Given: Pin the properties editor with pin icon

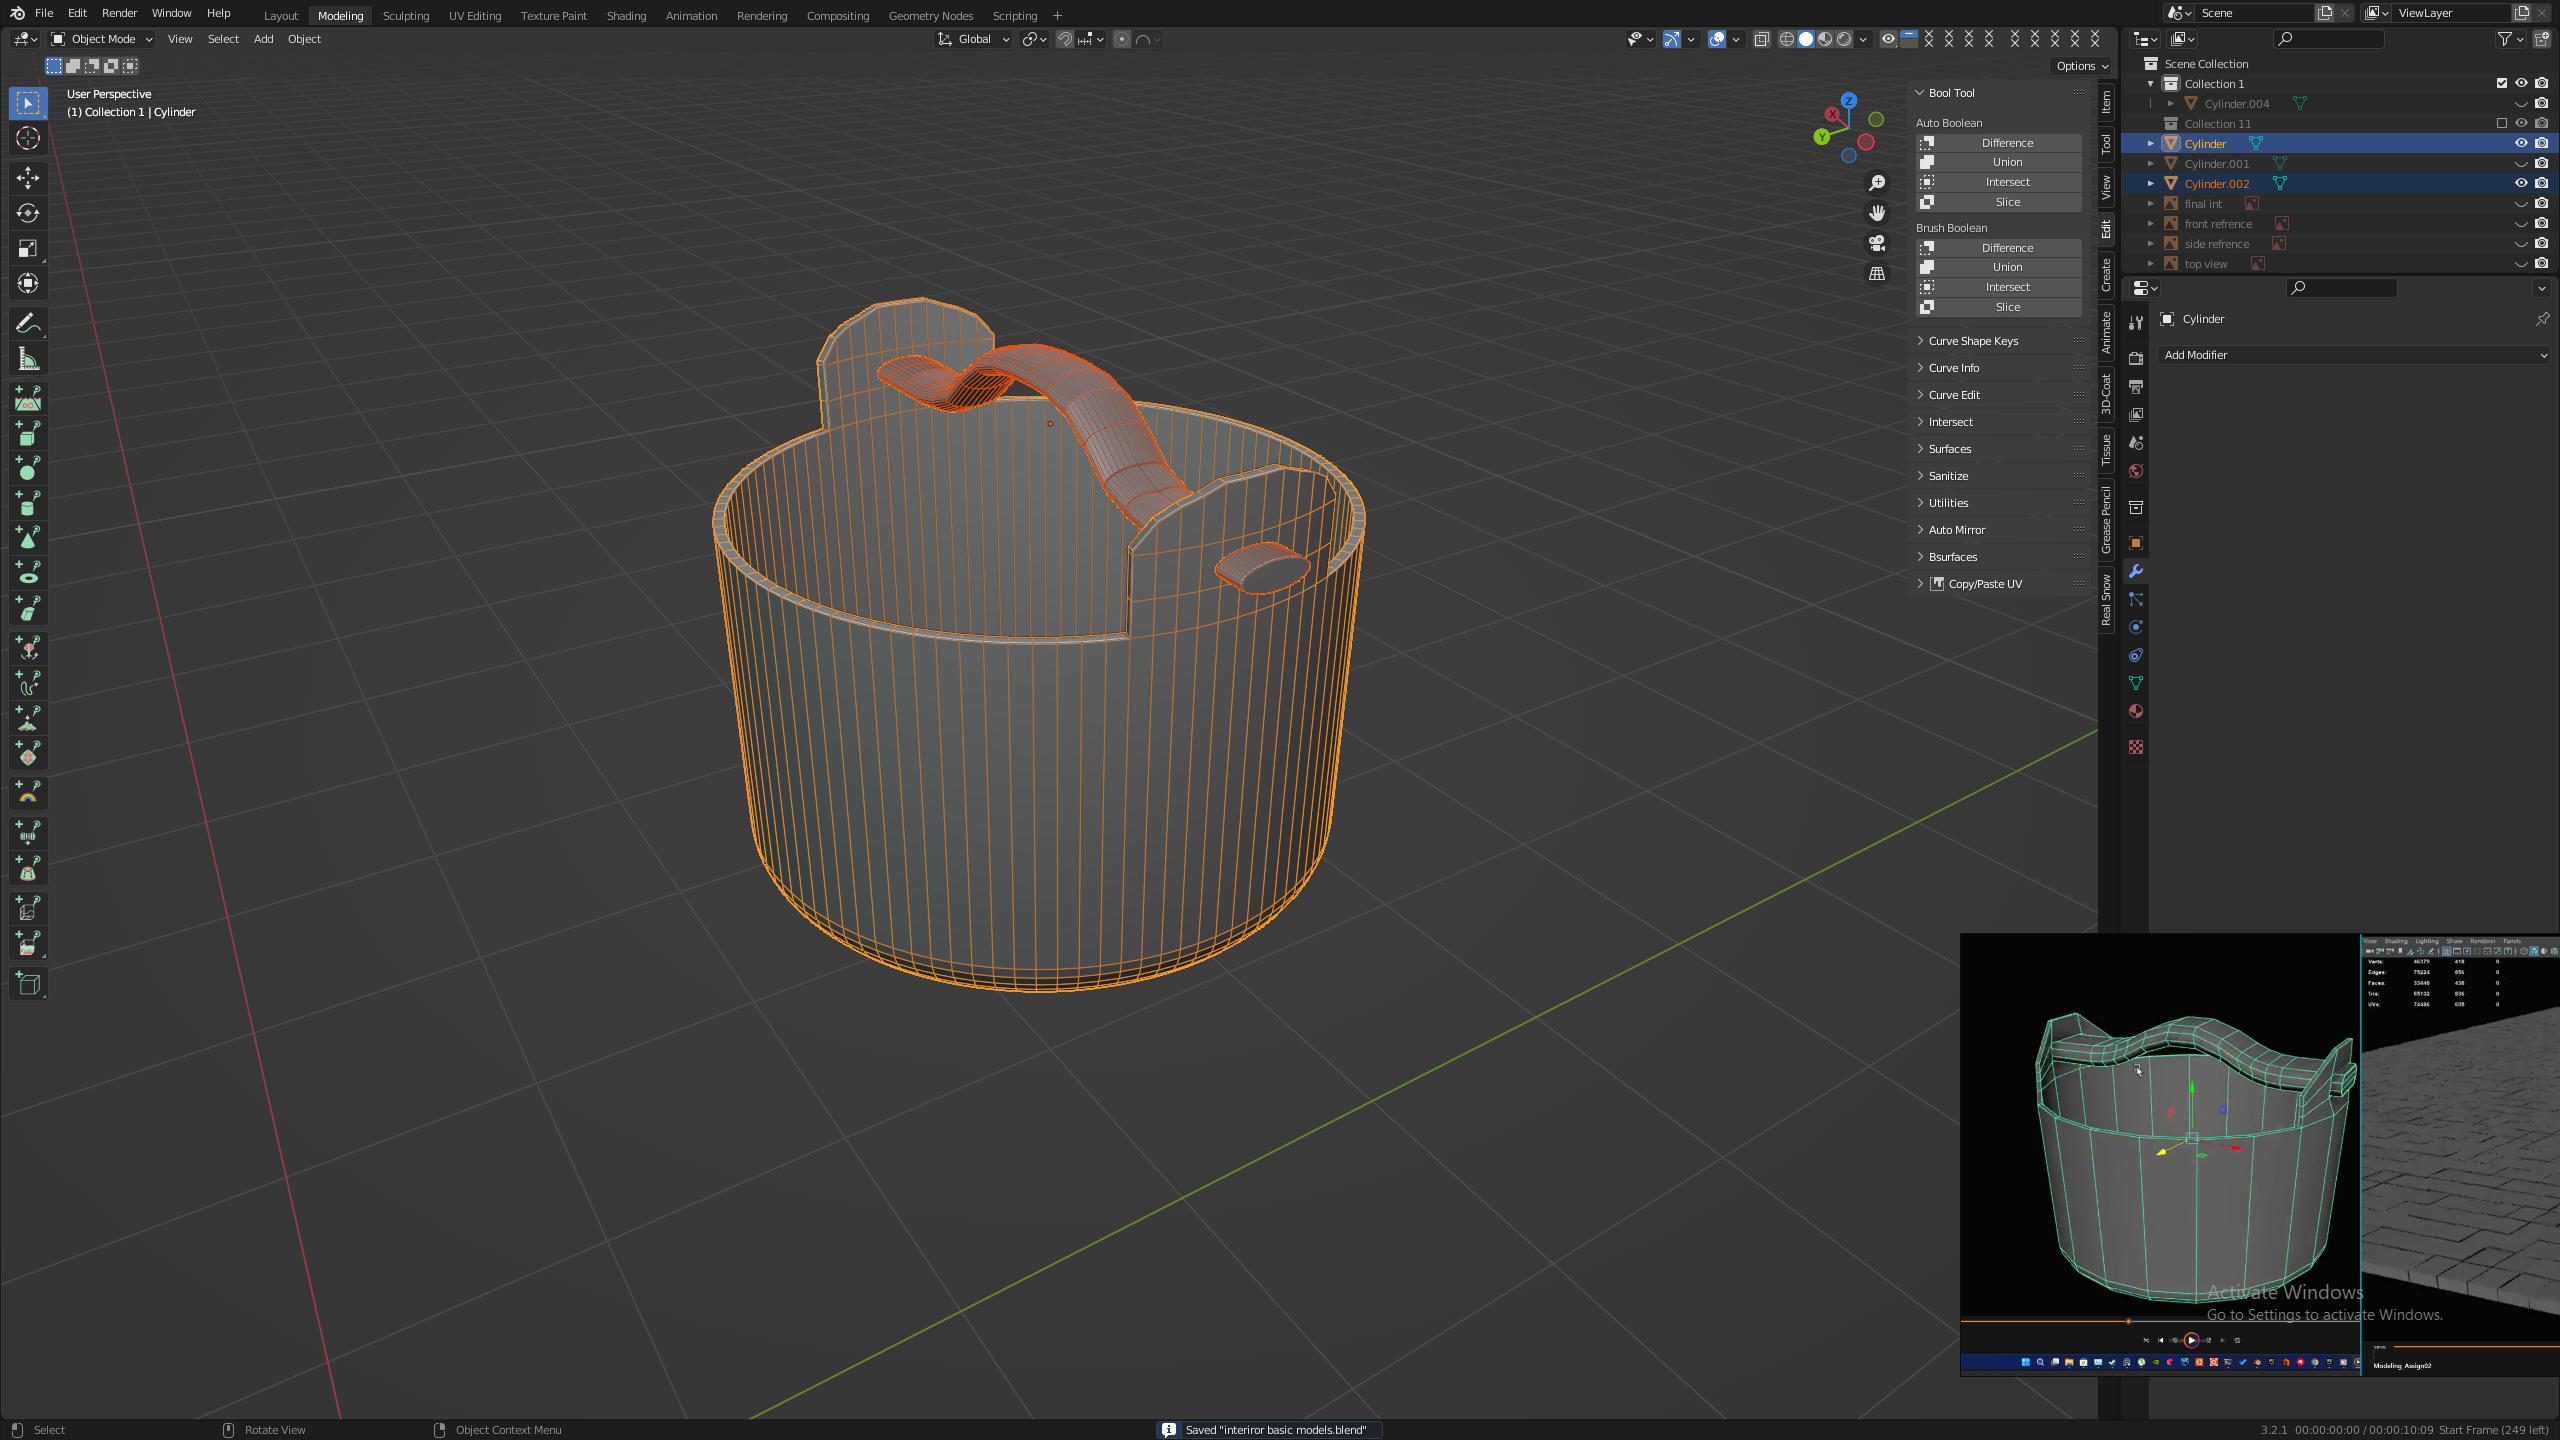Looking at the screenshot, I should coord(2542,319).
